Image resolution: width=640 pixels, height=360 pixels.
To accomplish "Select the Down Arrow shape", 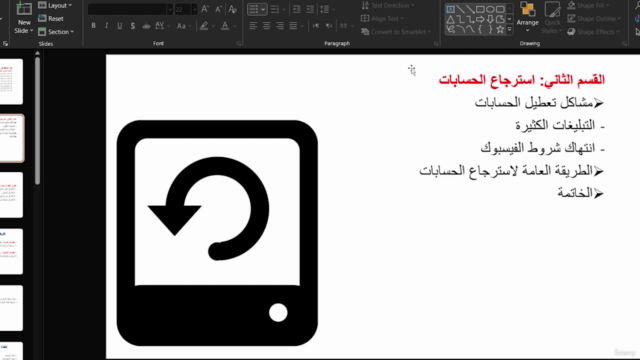I will [x=490, y=19].
